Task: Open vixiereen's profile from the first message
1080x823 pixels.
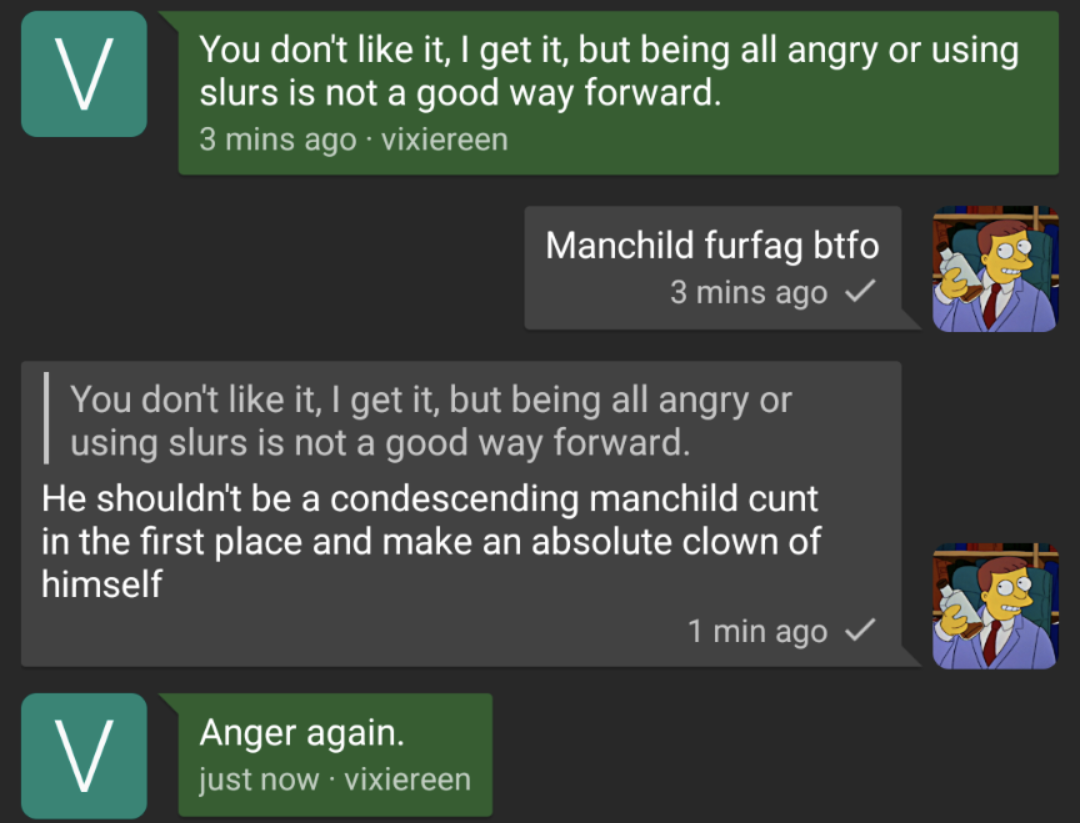Action: coord(444,139)
